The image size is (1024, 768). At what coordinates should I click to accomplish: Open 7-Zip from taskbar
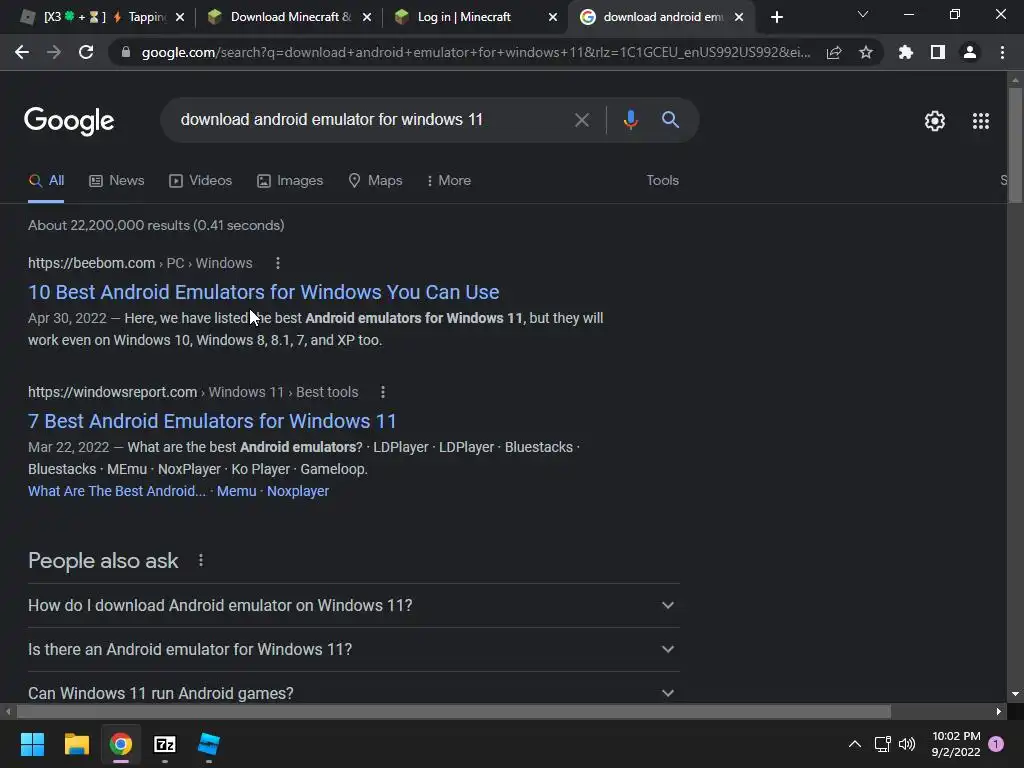165,744
